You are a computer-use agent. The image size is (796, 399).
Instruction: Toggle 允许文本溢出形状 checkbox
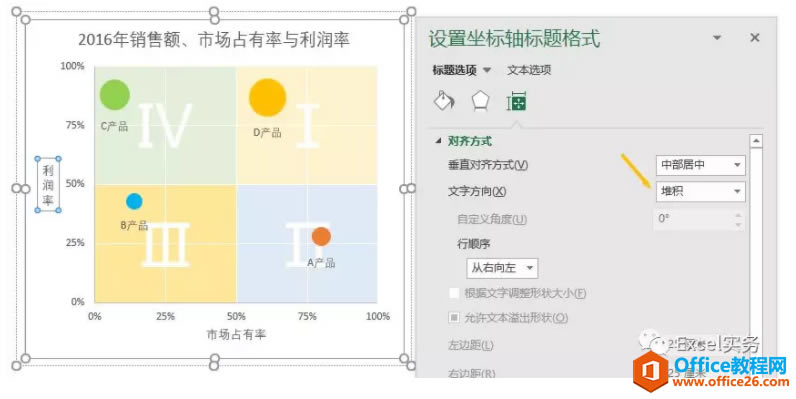(454, 318)
